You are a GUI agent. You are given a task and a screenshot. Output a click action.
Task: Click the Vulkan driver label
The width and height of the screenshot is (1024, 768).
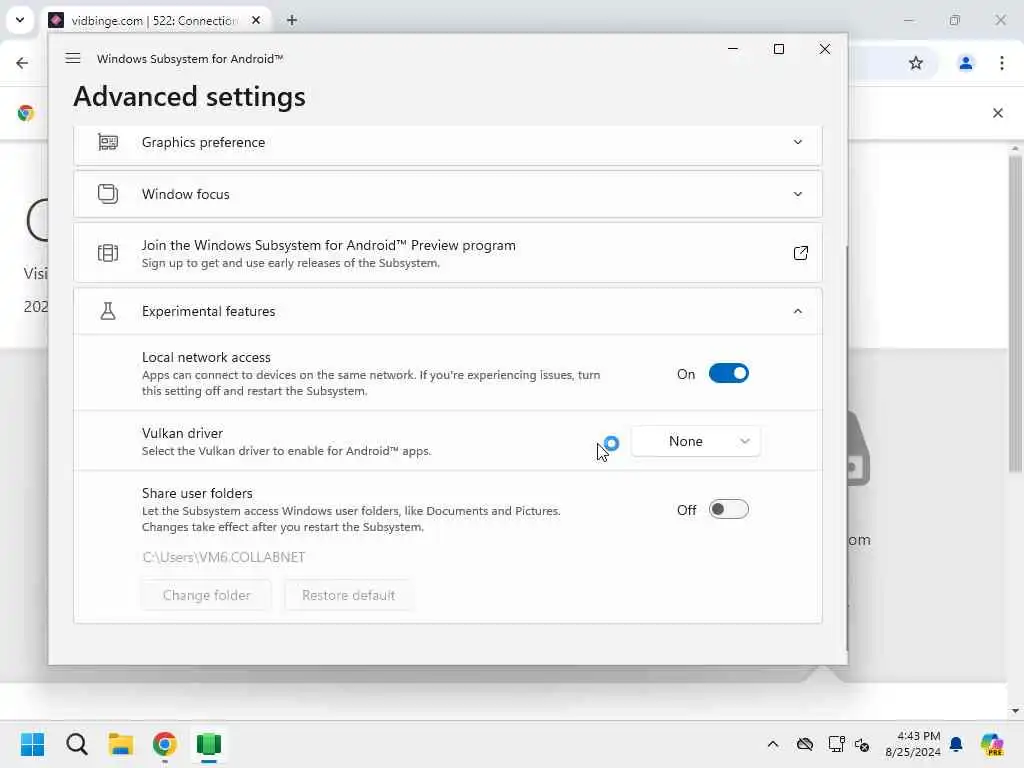pyautogui.click(x=182, y=433)
